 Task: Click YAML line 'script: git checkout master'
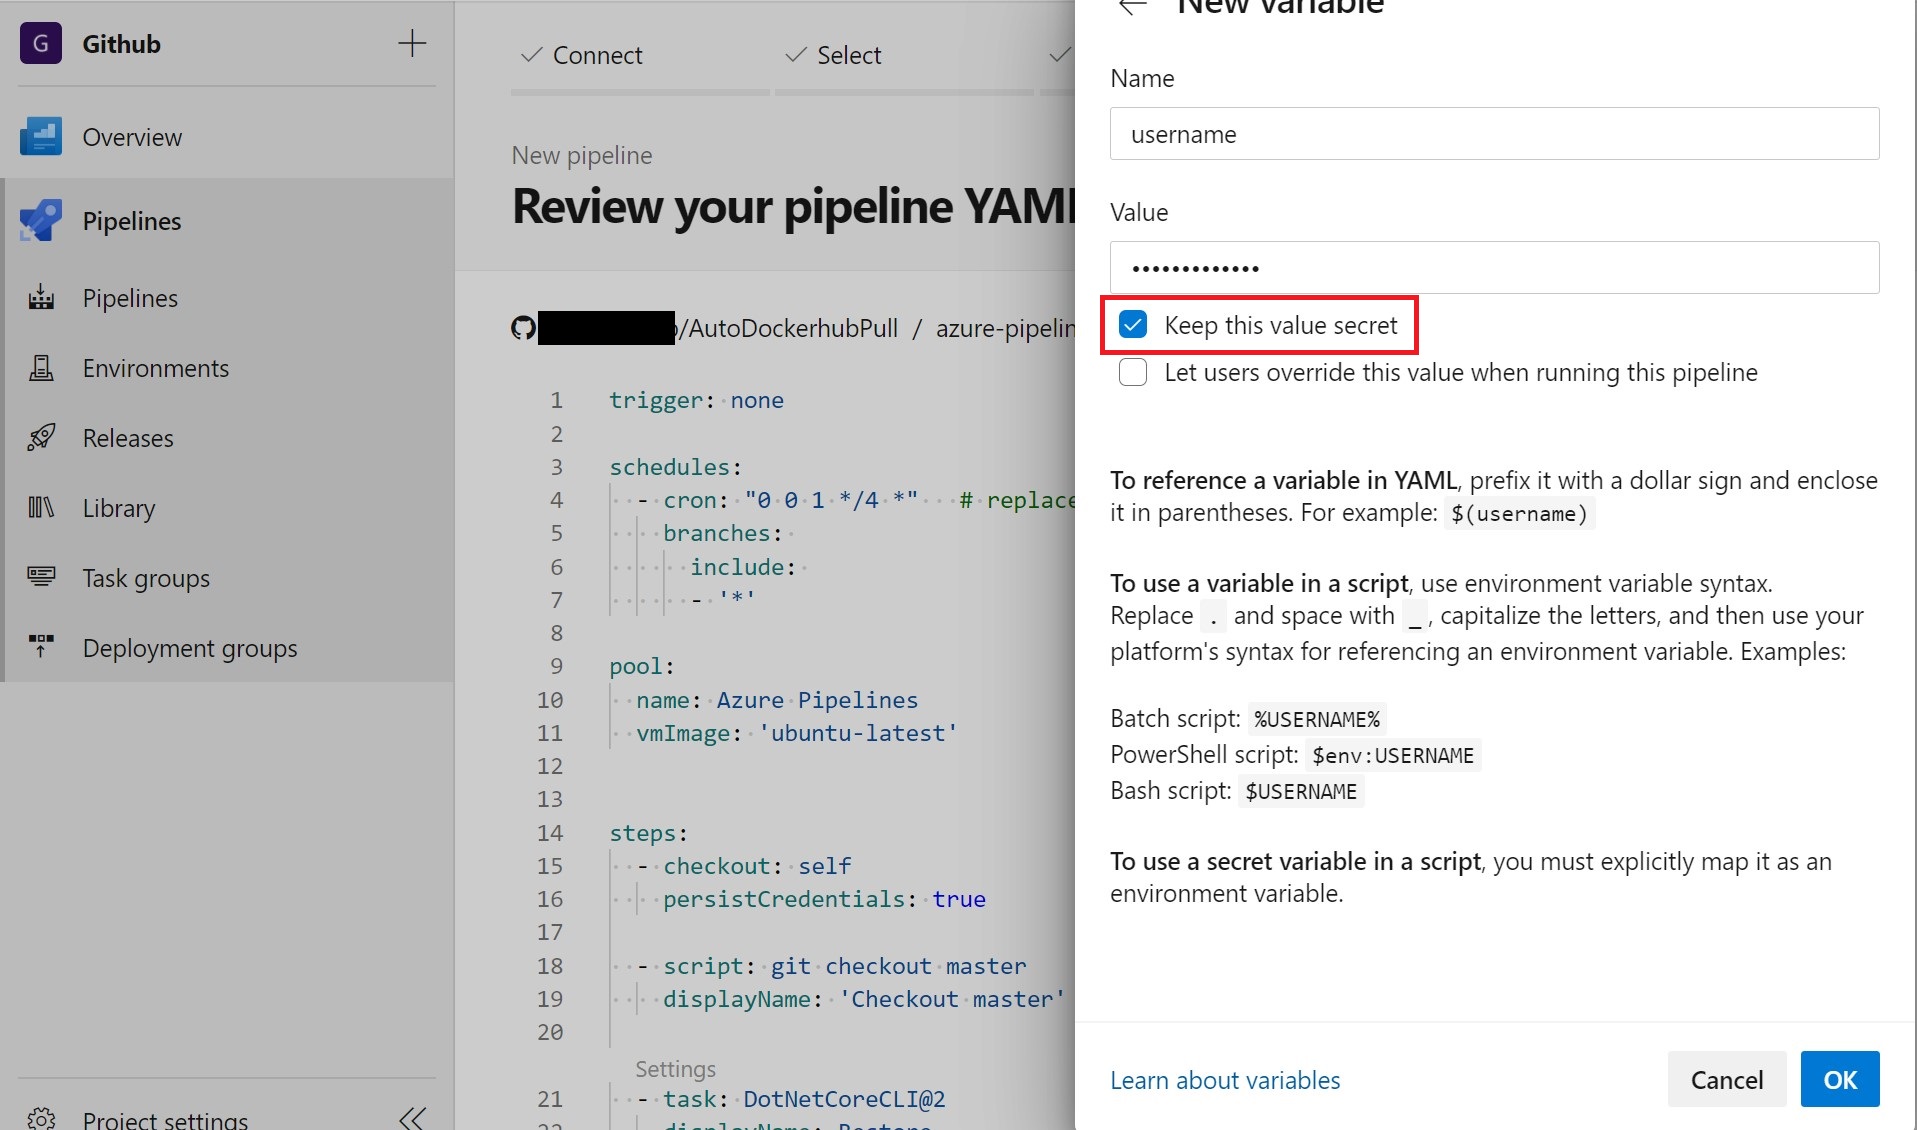844,966
